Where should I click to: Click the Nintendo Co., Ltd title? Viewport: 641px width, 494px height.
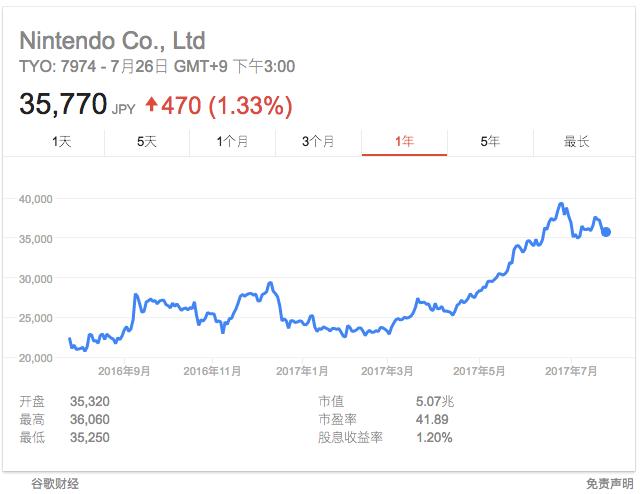point(112,41)
